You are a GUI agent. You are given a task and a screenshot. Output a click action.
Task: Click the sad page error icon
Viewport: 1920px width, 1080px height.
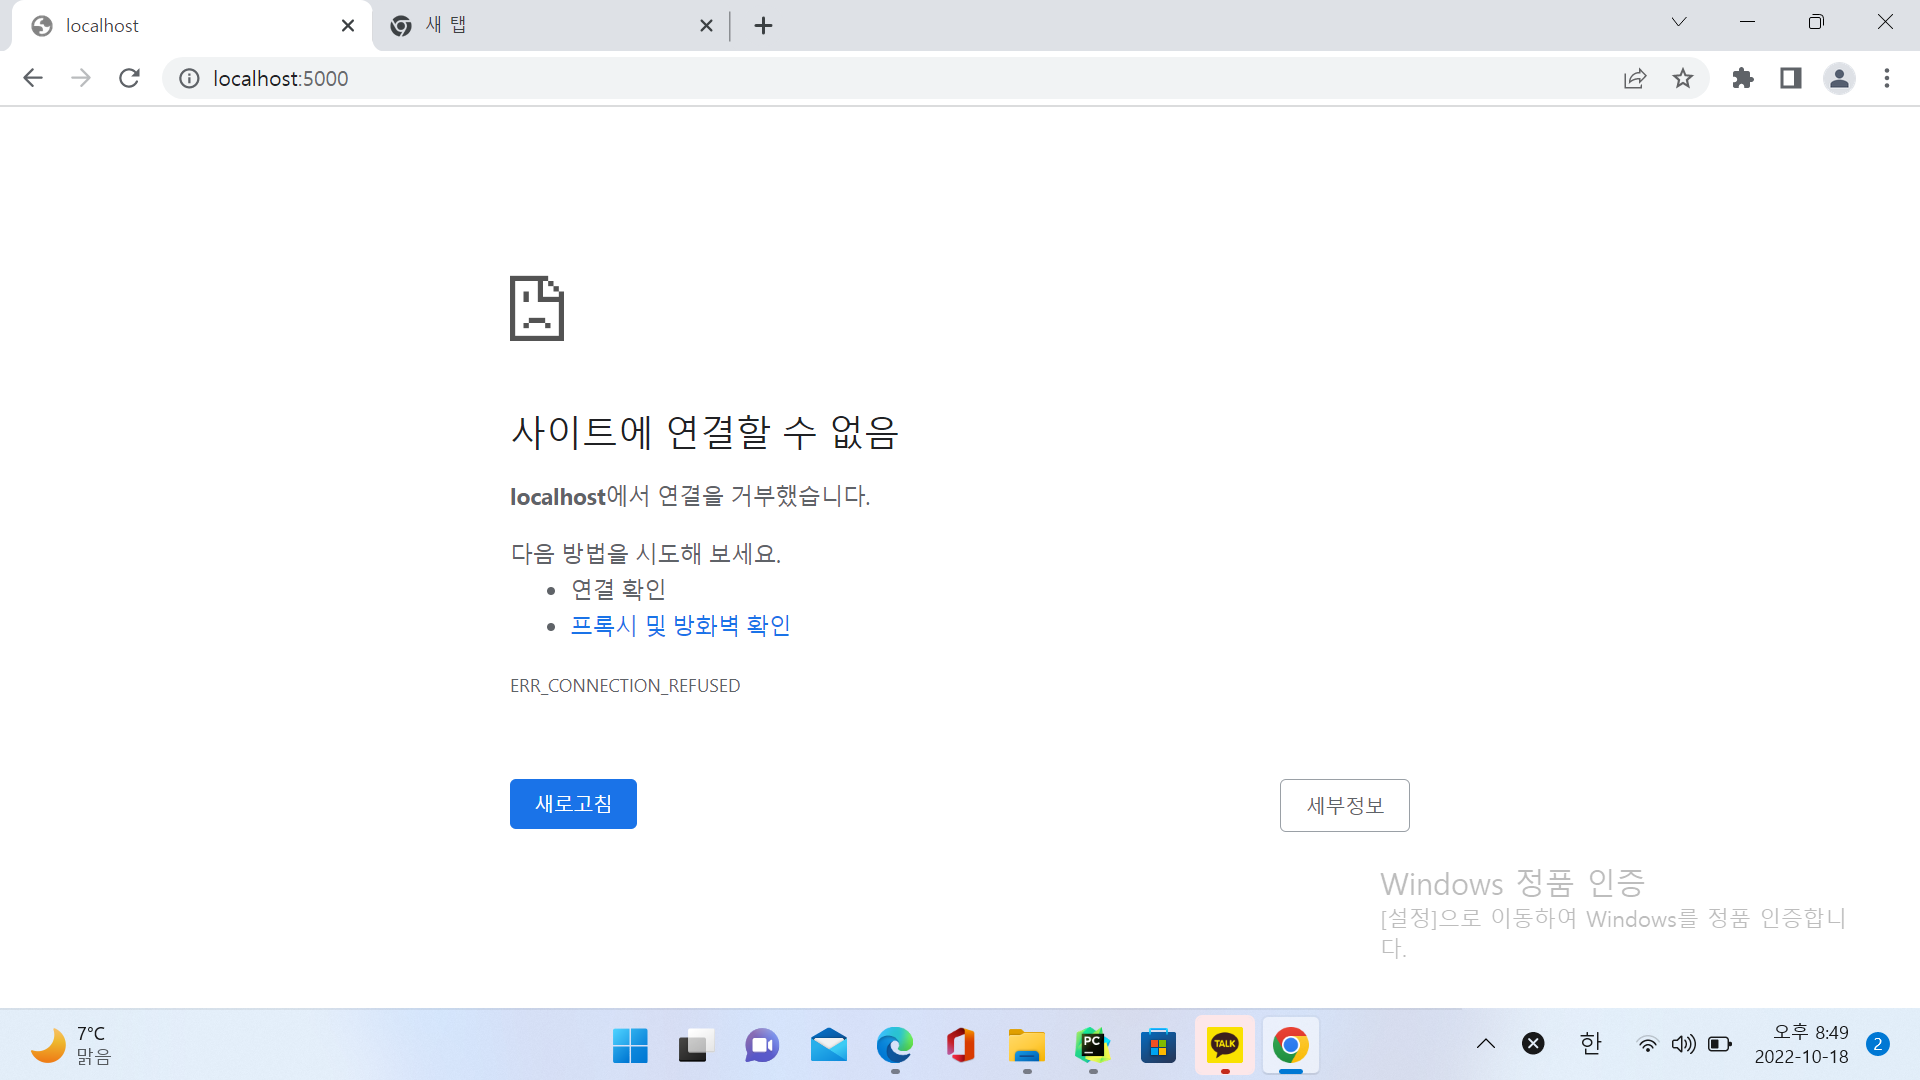pyautogui.click(x=537, y=308)
